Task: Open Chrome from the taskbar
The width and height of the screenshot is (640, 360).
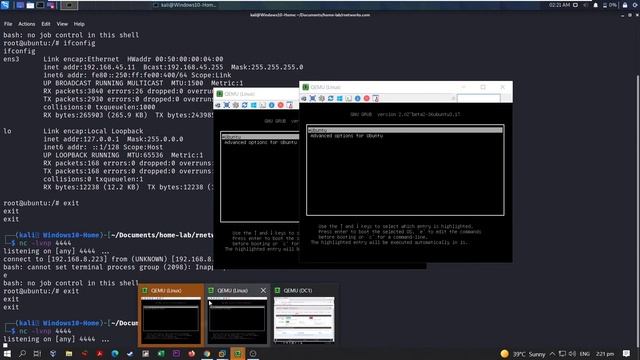Action: point(207,353)
